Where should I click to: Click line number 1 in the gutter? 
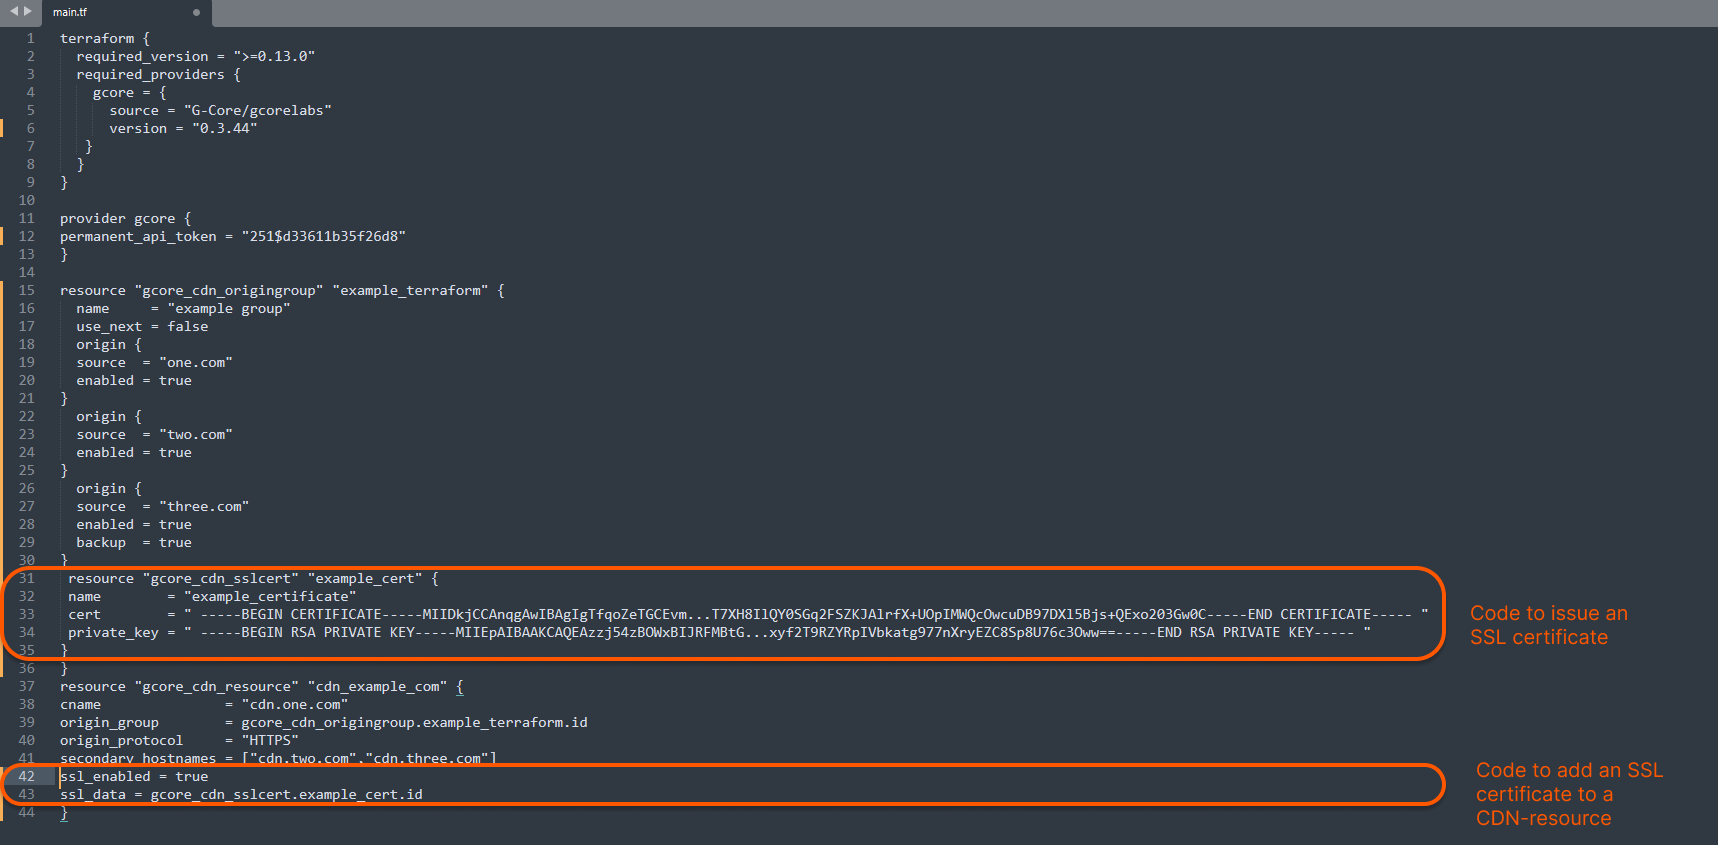[30, 39]
